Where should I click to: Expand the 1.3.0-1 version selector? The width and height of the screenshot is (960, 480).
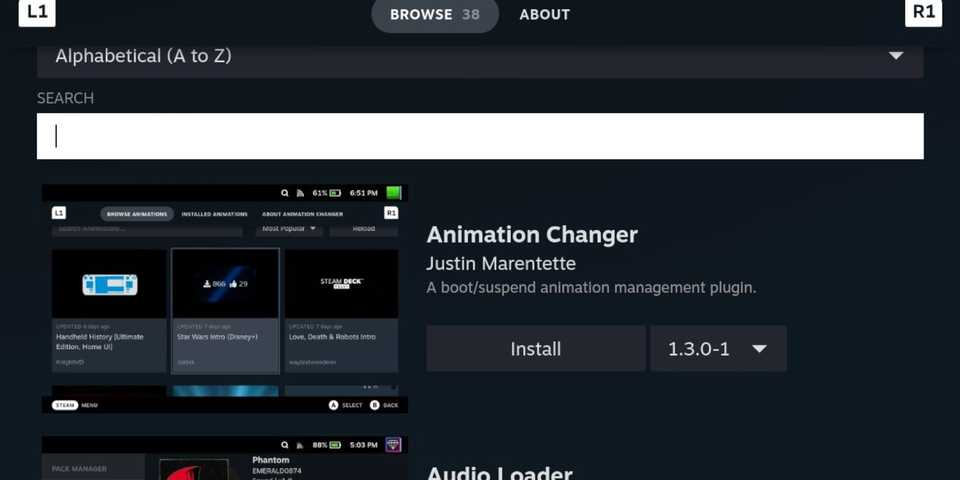pyautogui.click(x=718, y=349)
